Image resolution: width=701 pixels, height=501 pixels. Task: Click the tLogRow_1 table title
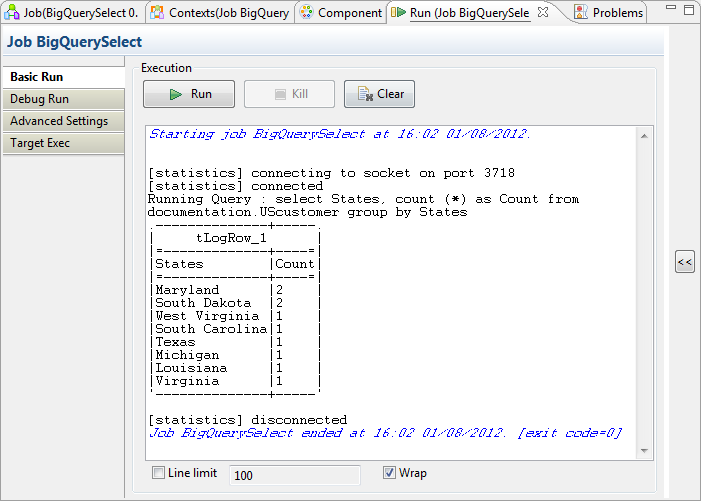pos(231,238)
